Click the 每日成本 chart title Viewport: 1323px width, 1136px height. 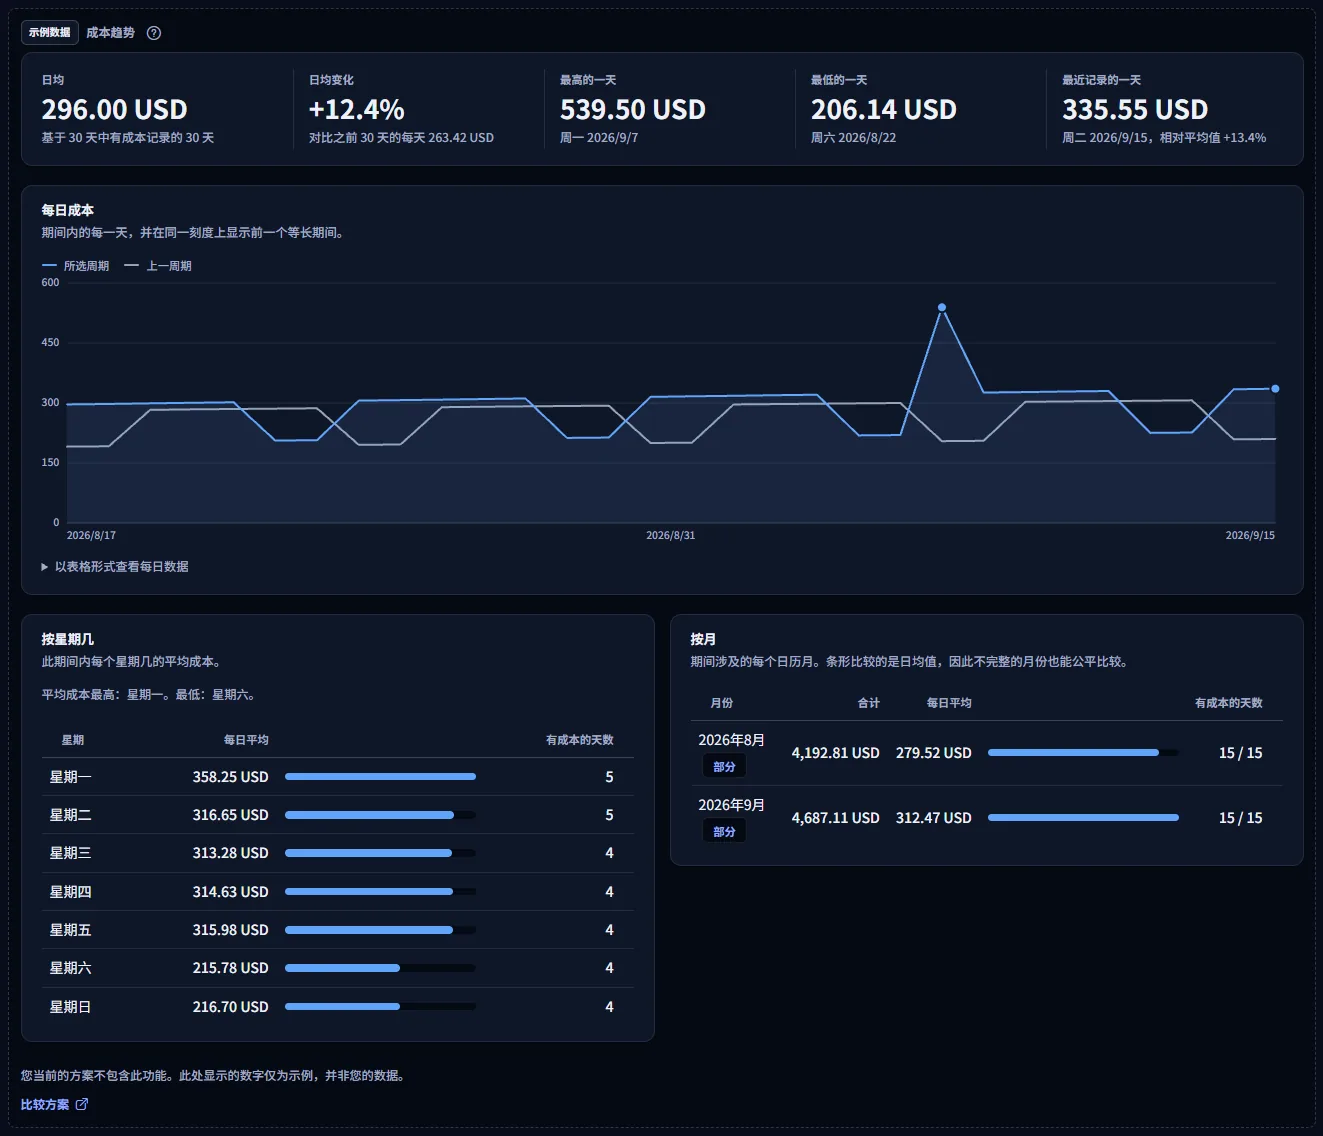coord(68,210)
